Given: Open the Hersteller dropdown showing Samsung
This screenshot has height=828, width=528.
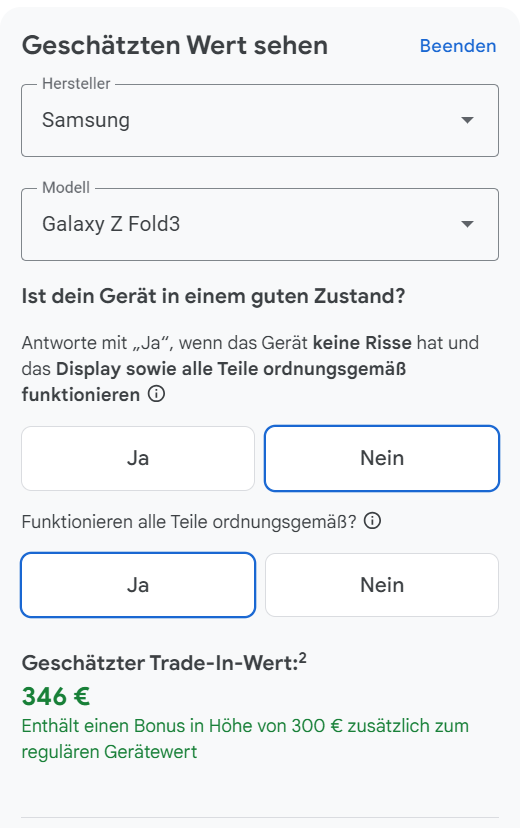Looking at the screenshot, I should 260,120.
